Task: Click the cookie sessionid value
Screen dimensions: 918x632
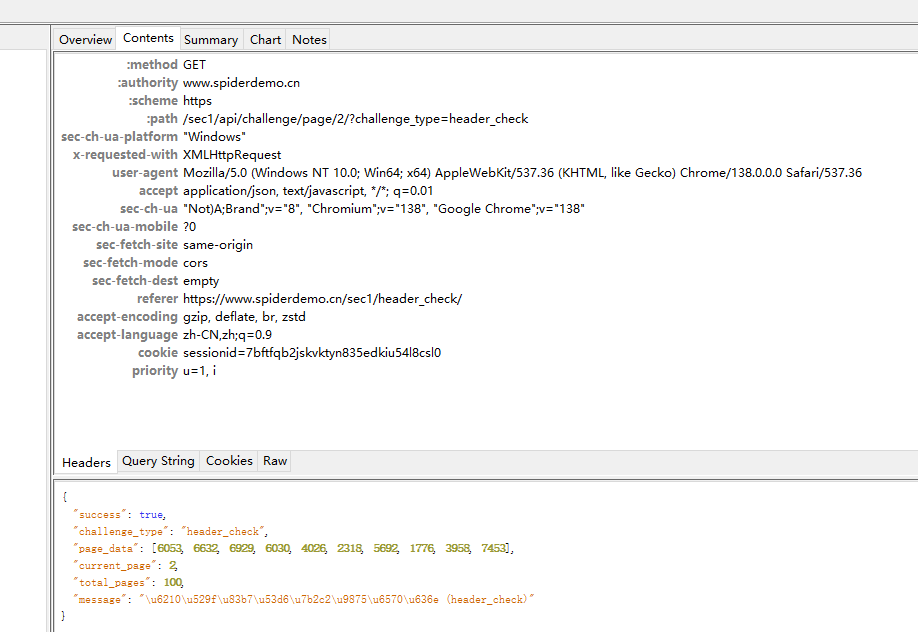Action: (x=312, y=353)
